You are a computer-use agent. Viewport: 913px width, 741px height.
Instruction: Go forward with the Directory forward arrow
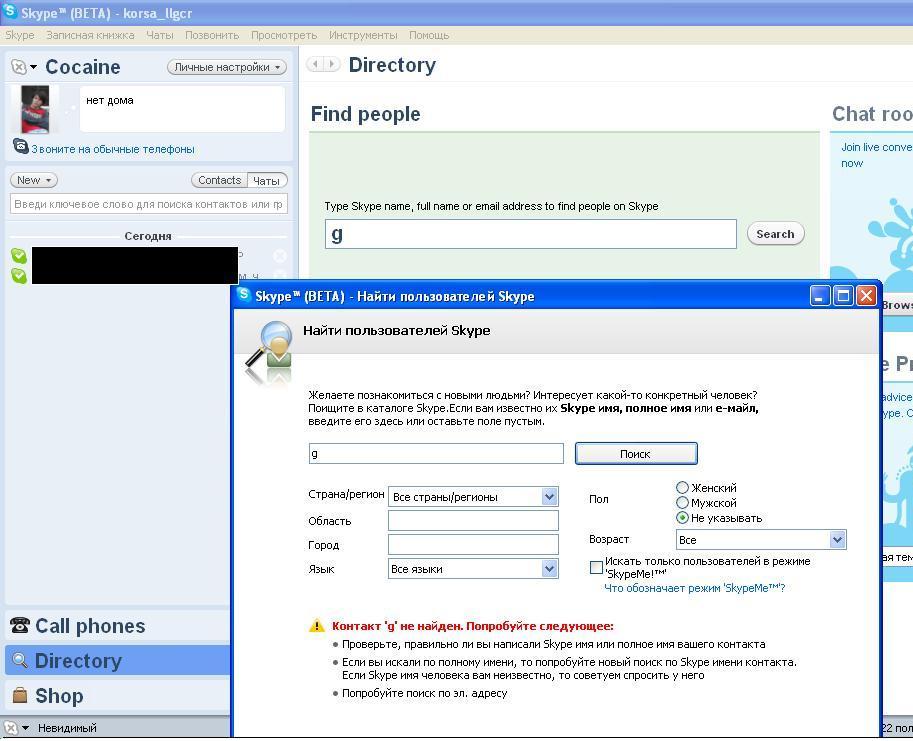(x=332, y=63)
